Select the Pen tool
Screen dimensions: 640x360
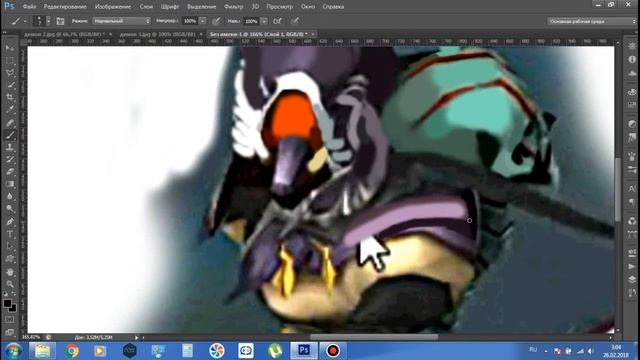[10, 222]
